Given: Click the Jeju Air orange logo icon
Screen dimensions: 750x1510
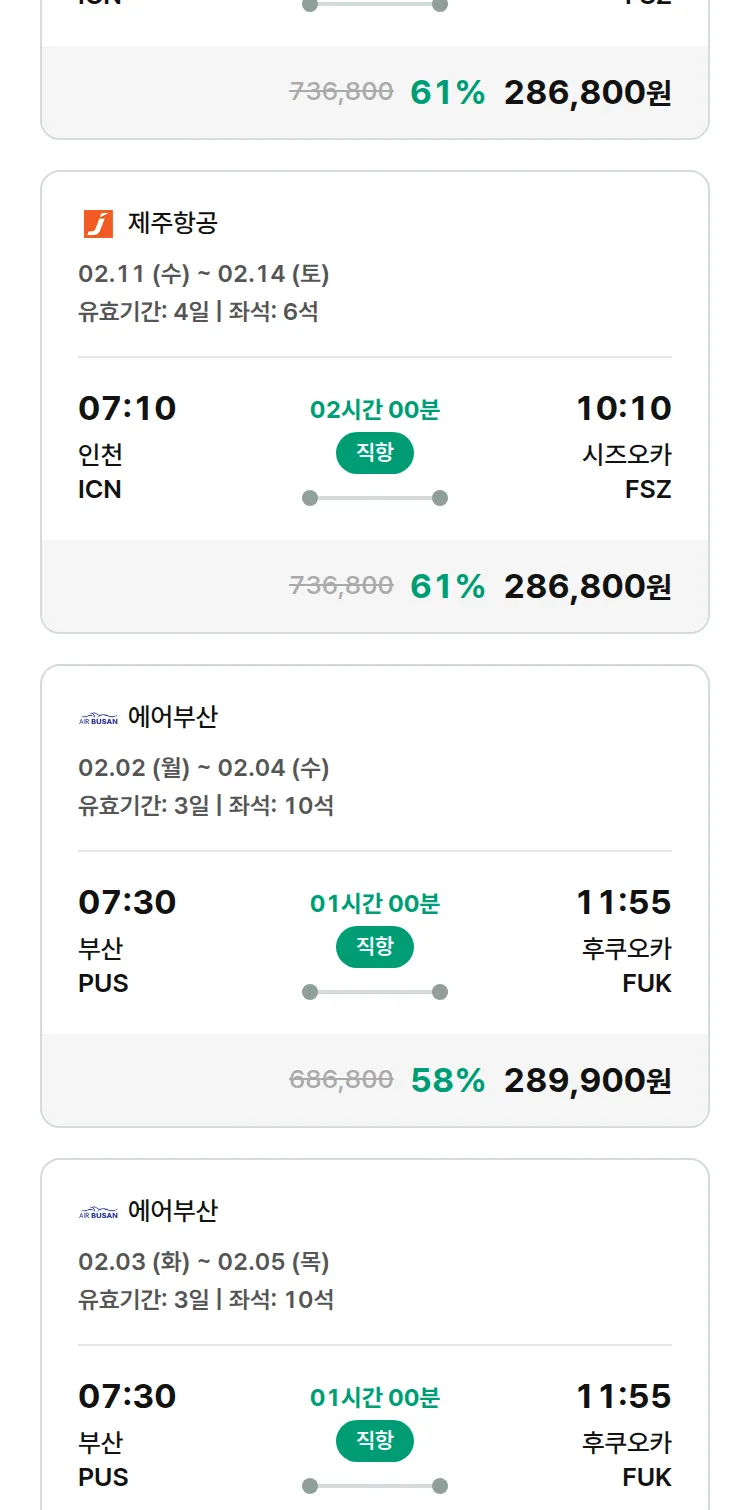Looking at the screenshot, I should (98, 223).
